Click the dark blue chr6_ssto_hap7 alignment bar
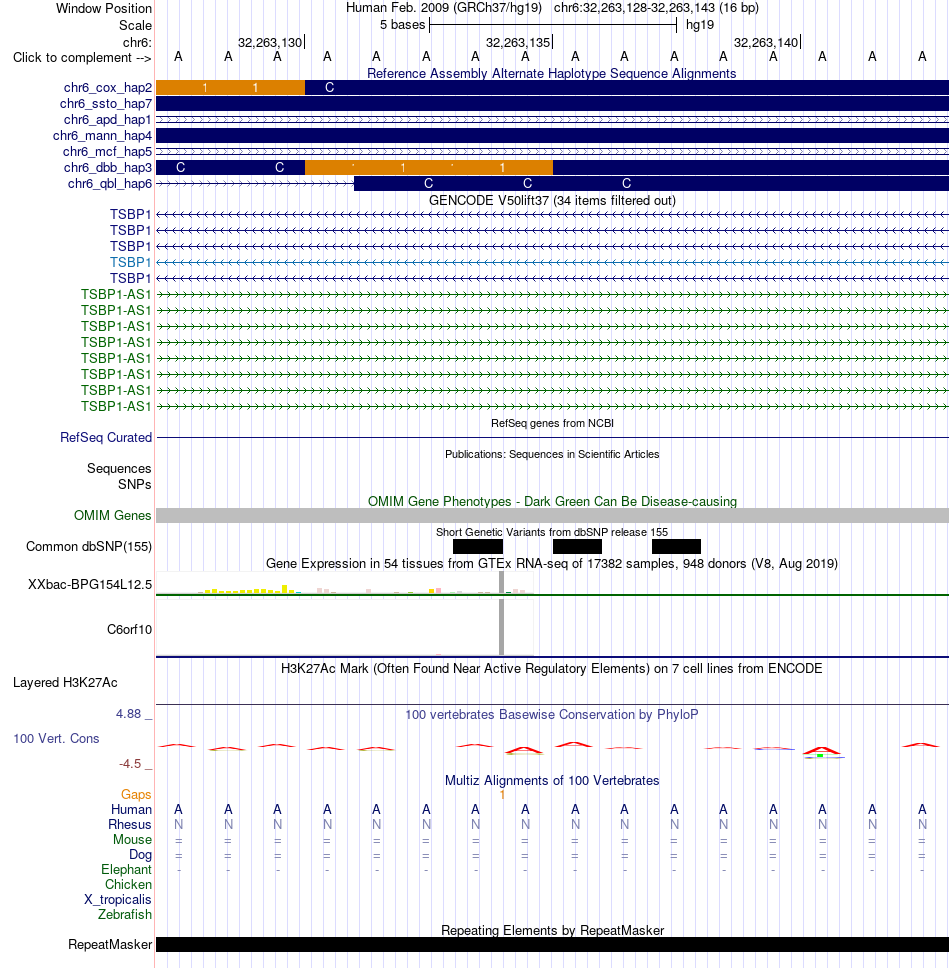950x968 pixels. 552,104
